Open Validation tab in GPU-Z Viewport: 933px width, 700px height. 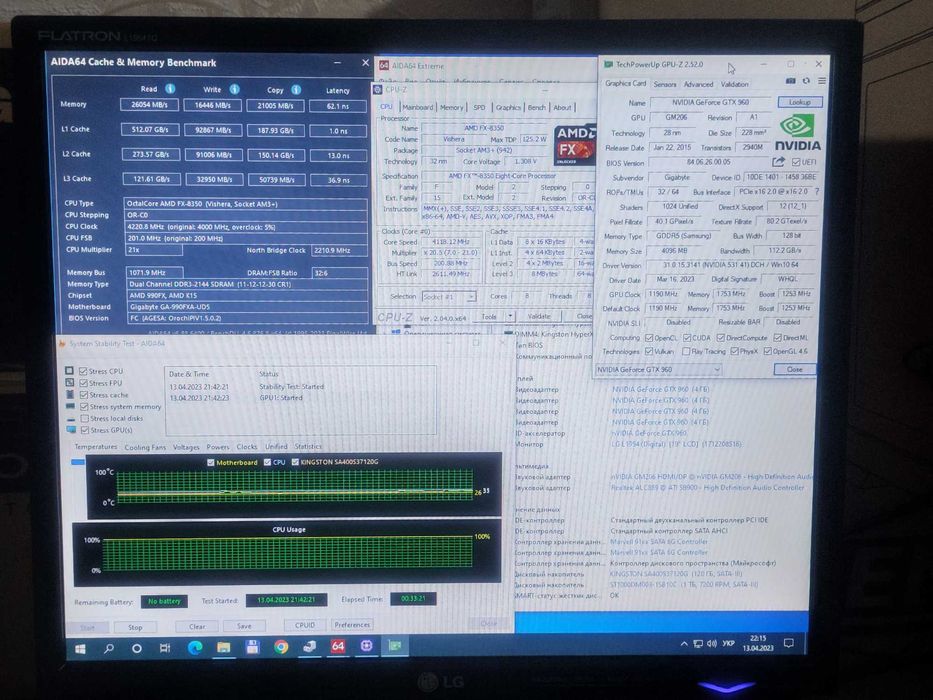coord(735,85)
